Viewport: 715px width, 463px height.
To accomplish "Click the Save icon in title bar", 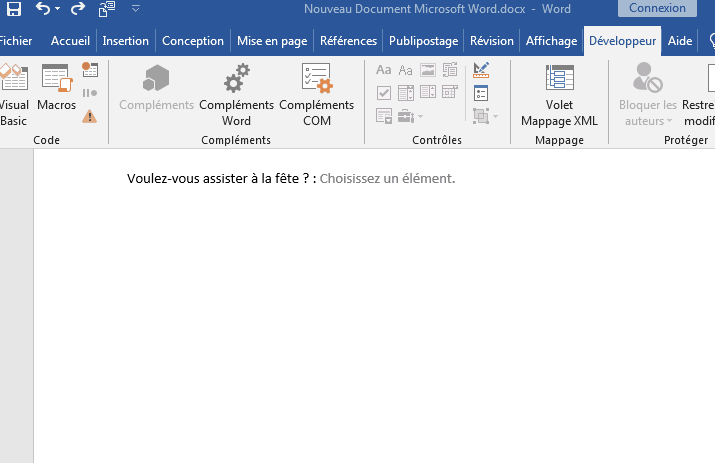I will 14,9.
